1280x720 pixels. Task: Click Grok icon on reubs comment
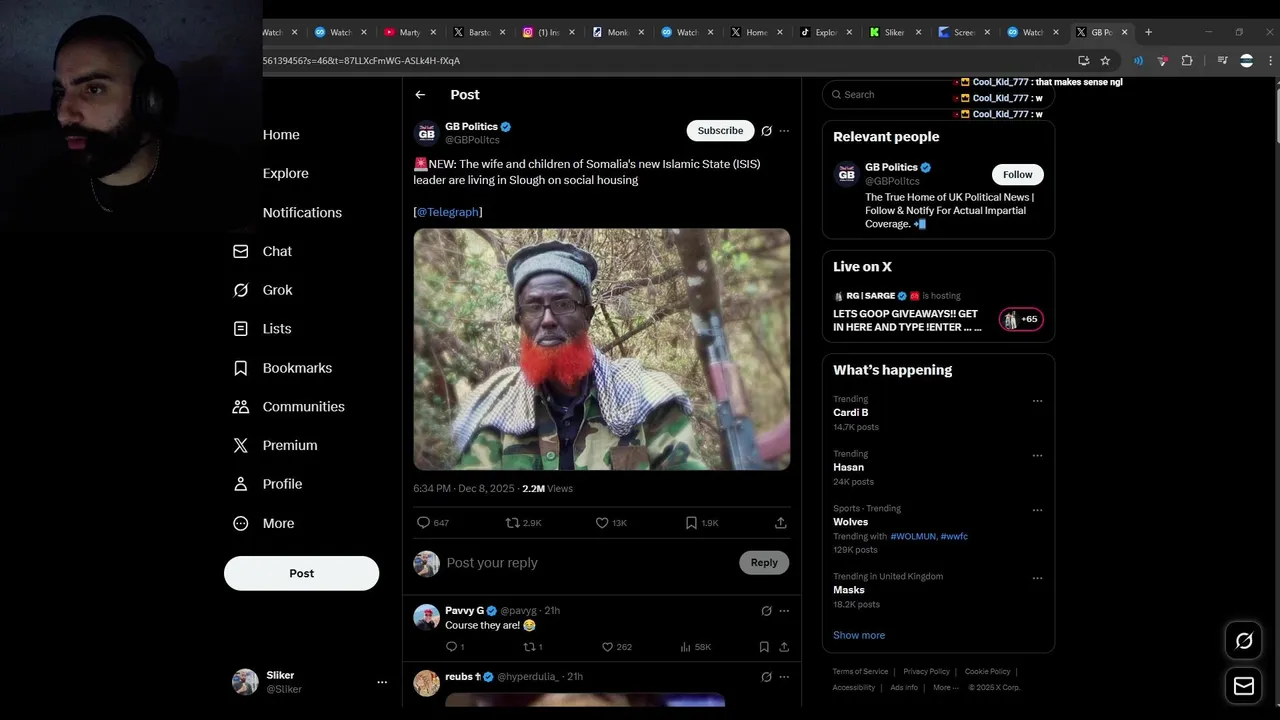766,677
